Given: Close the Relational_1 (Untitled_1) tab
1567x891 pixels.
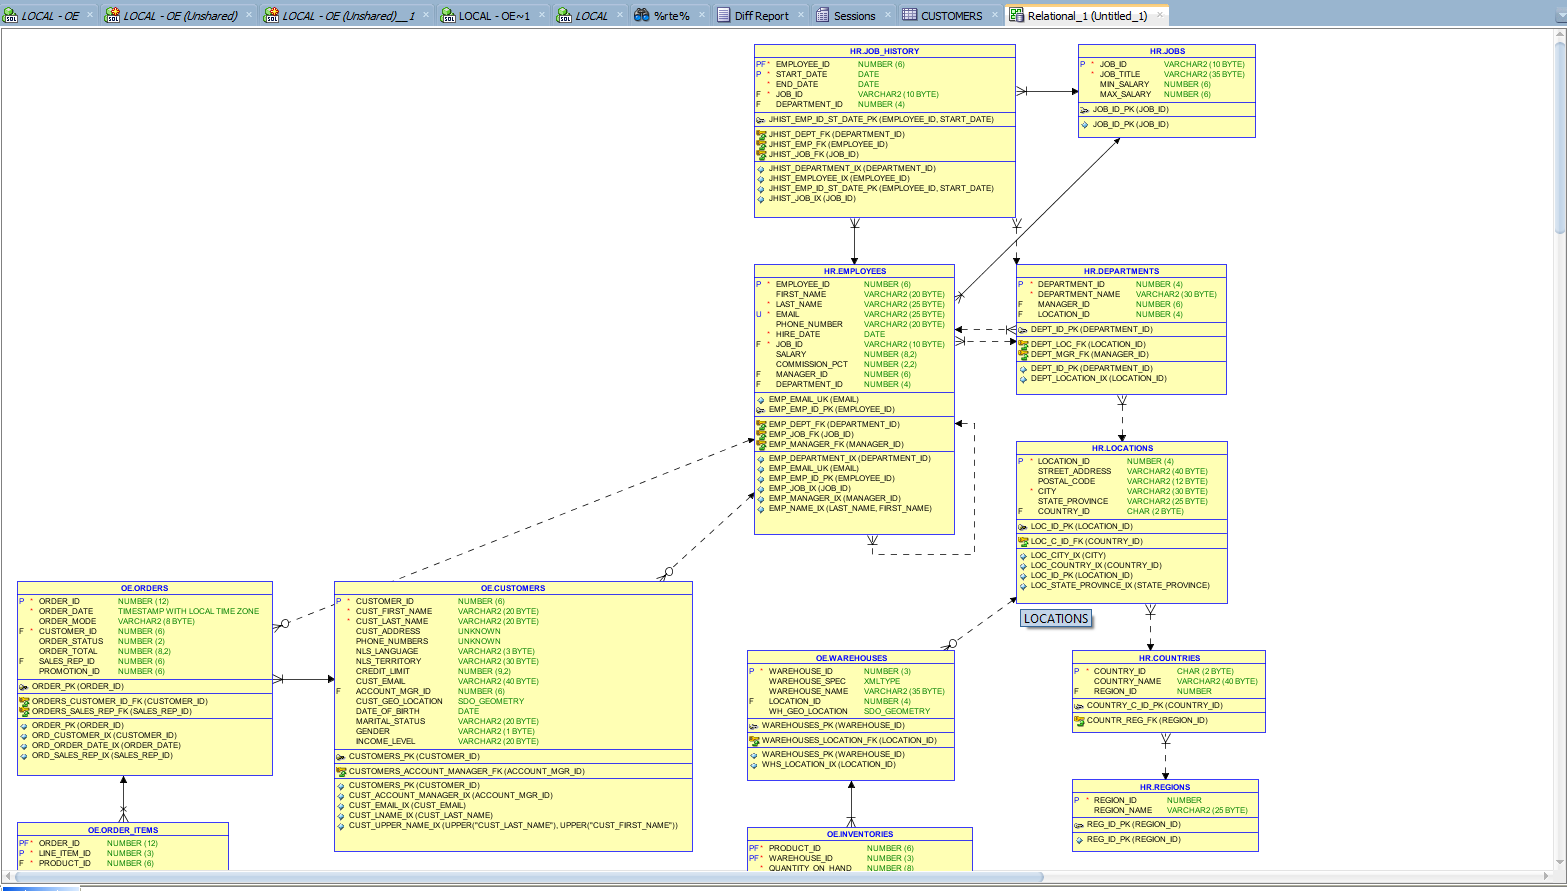Looking at the screenshot, I should coord(1160,15).
